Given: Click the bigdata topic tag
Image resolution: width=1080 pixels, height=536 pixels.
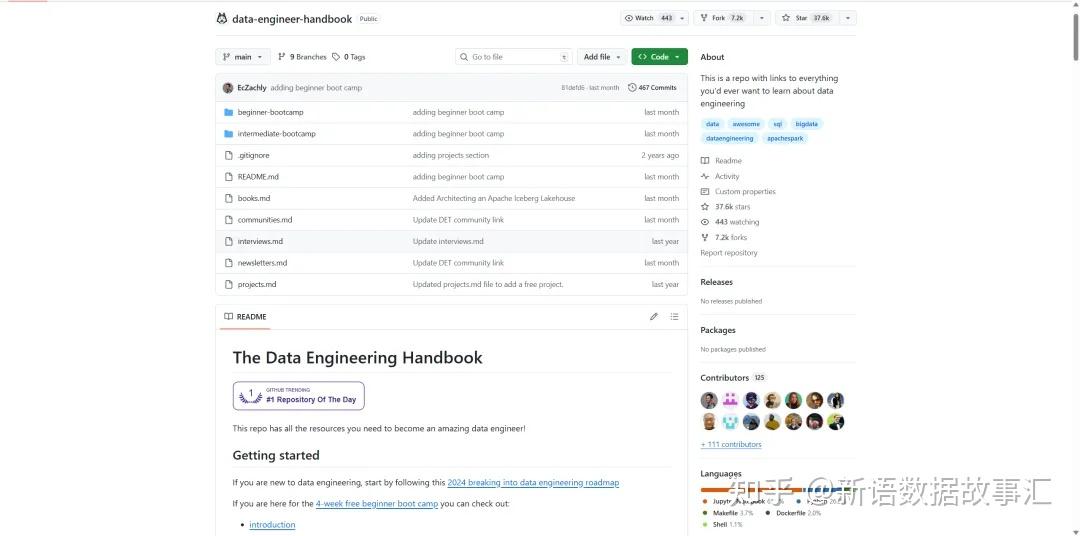Looking at the screenshot, I should [x=807, y=124].
